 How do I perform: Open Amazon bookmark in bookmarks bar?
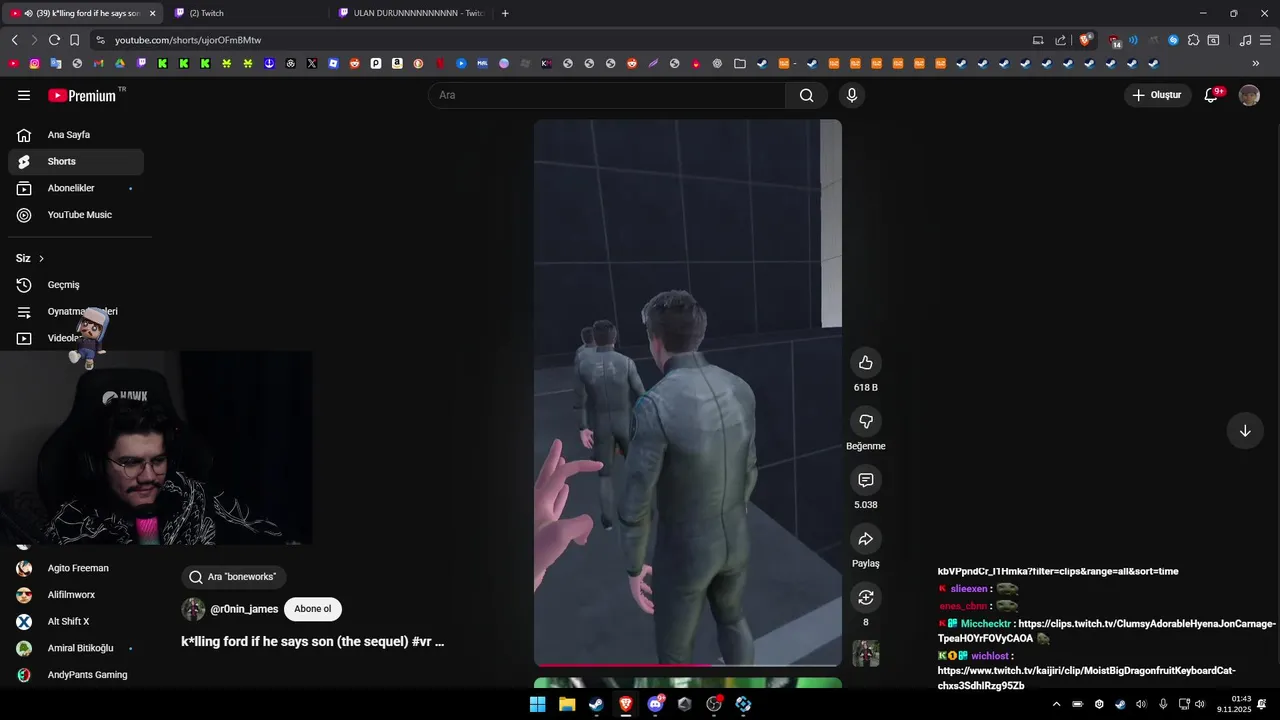tap(397, 63)
